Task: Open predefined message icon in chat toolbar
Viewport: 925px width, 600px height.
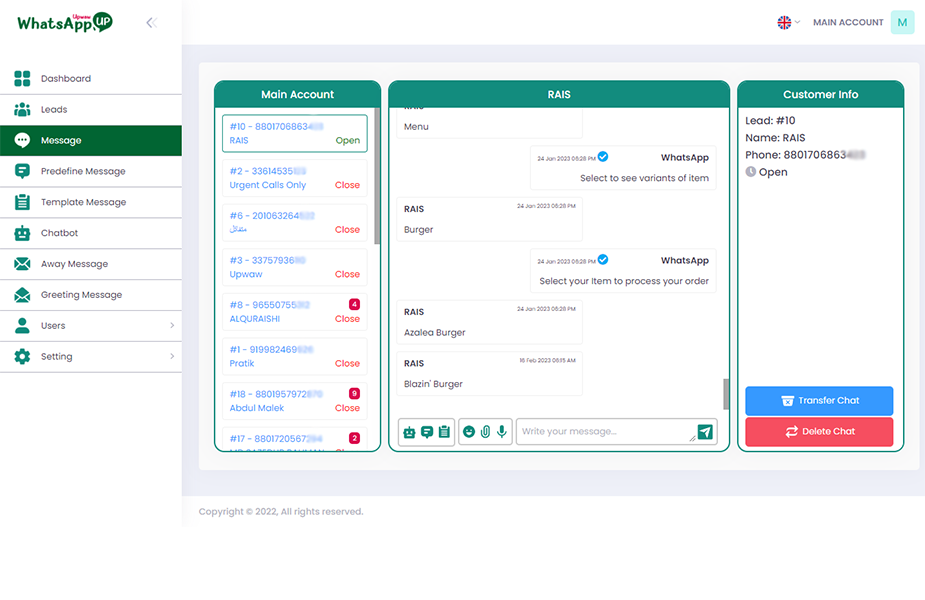Action: tap(427, 432)
